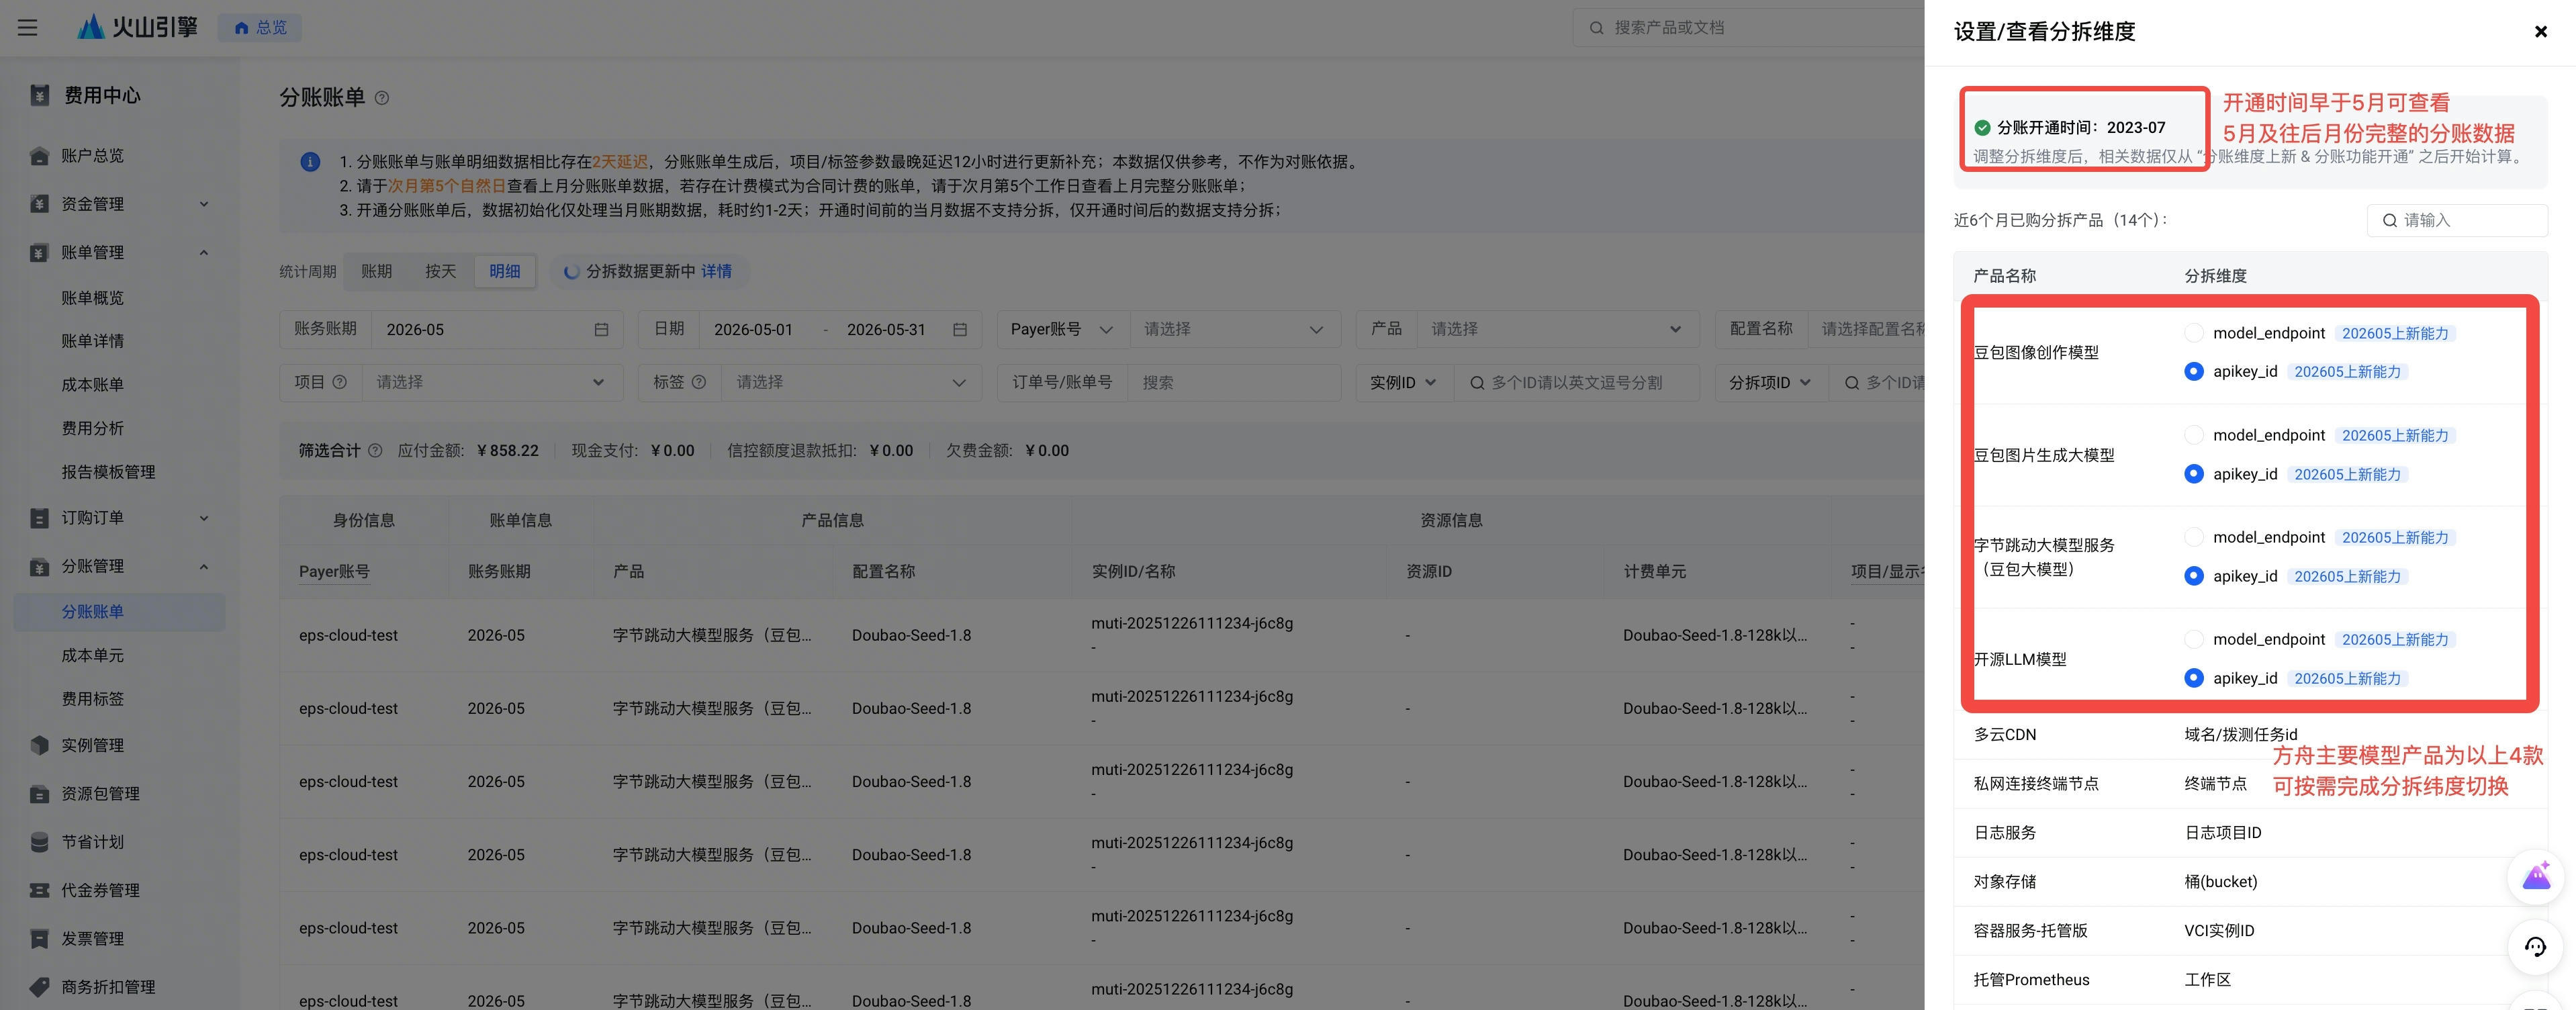Click help icon beside 分账账单 title

click(382, 98)
